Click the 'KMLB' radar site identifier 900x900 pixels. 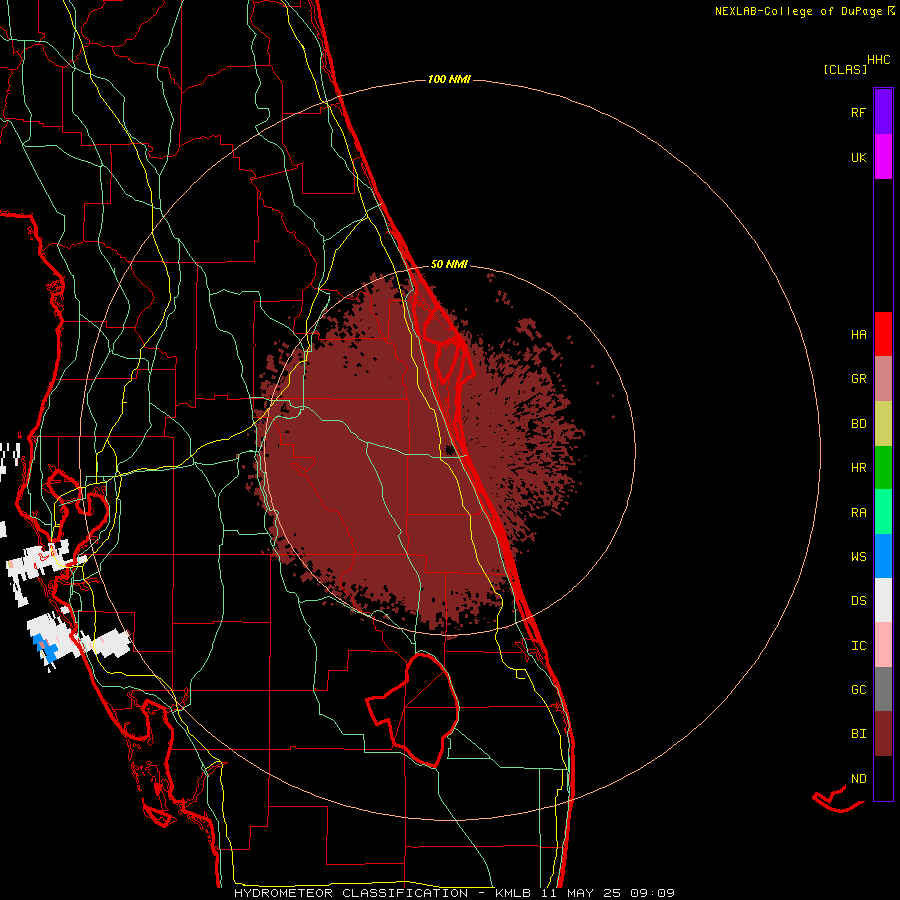pyautogui.click(x=513, y=893)
